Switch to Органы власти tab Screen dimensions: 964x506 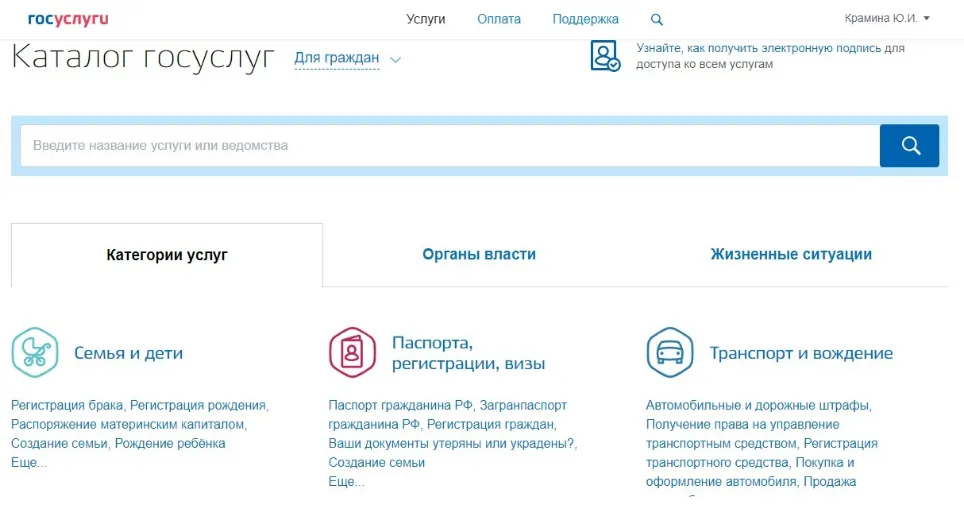[x=479, y=255]
